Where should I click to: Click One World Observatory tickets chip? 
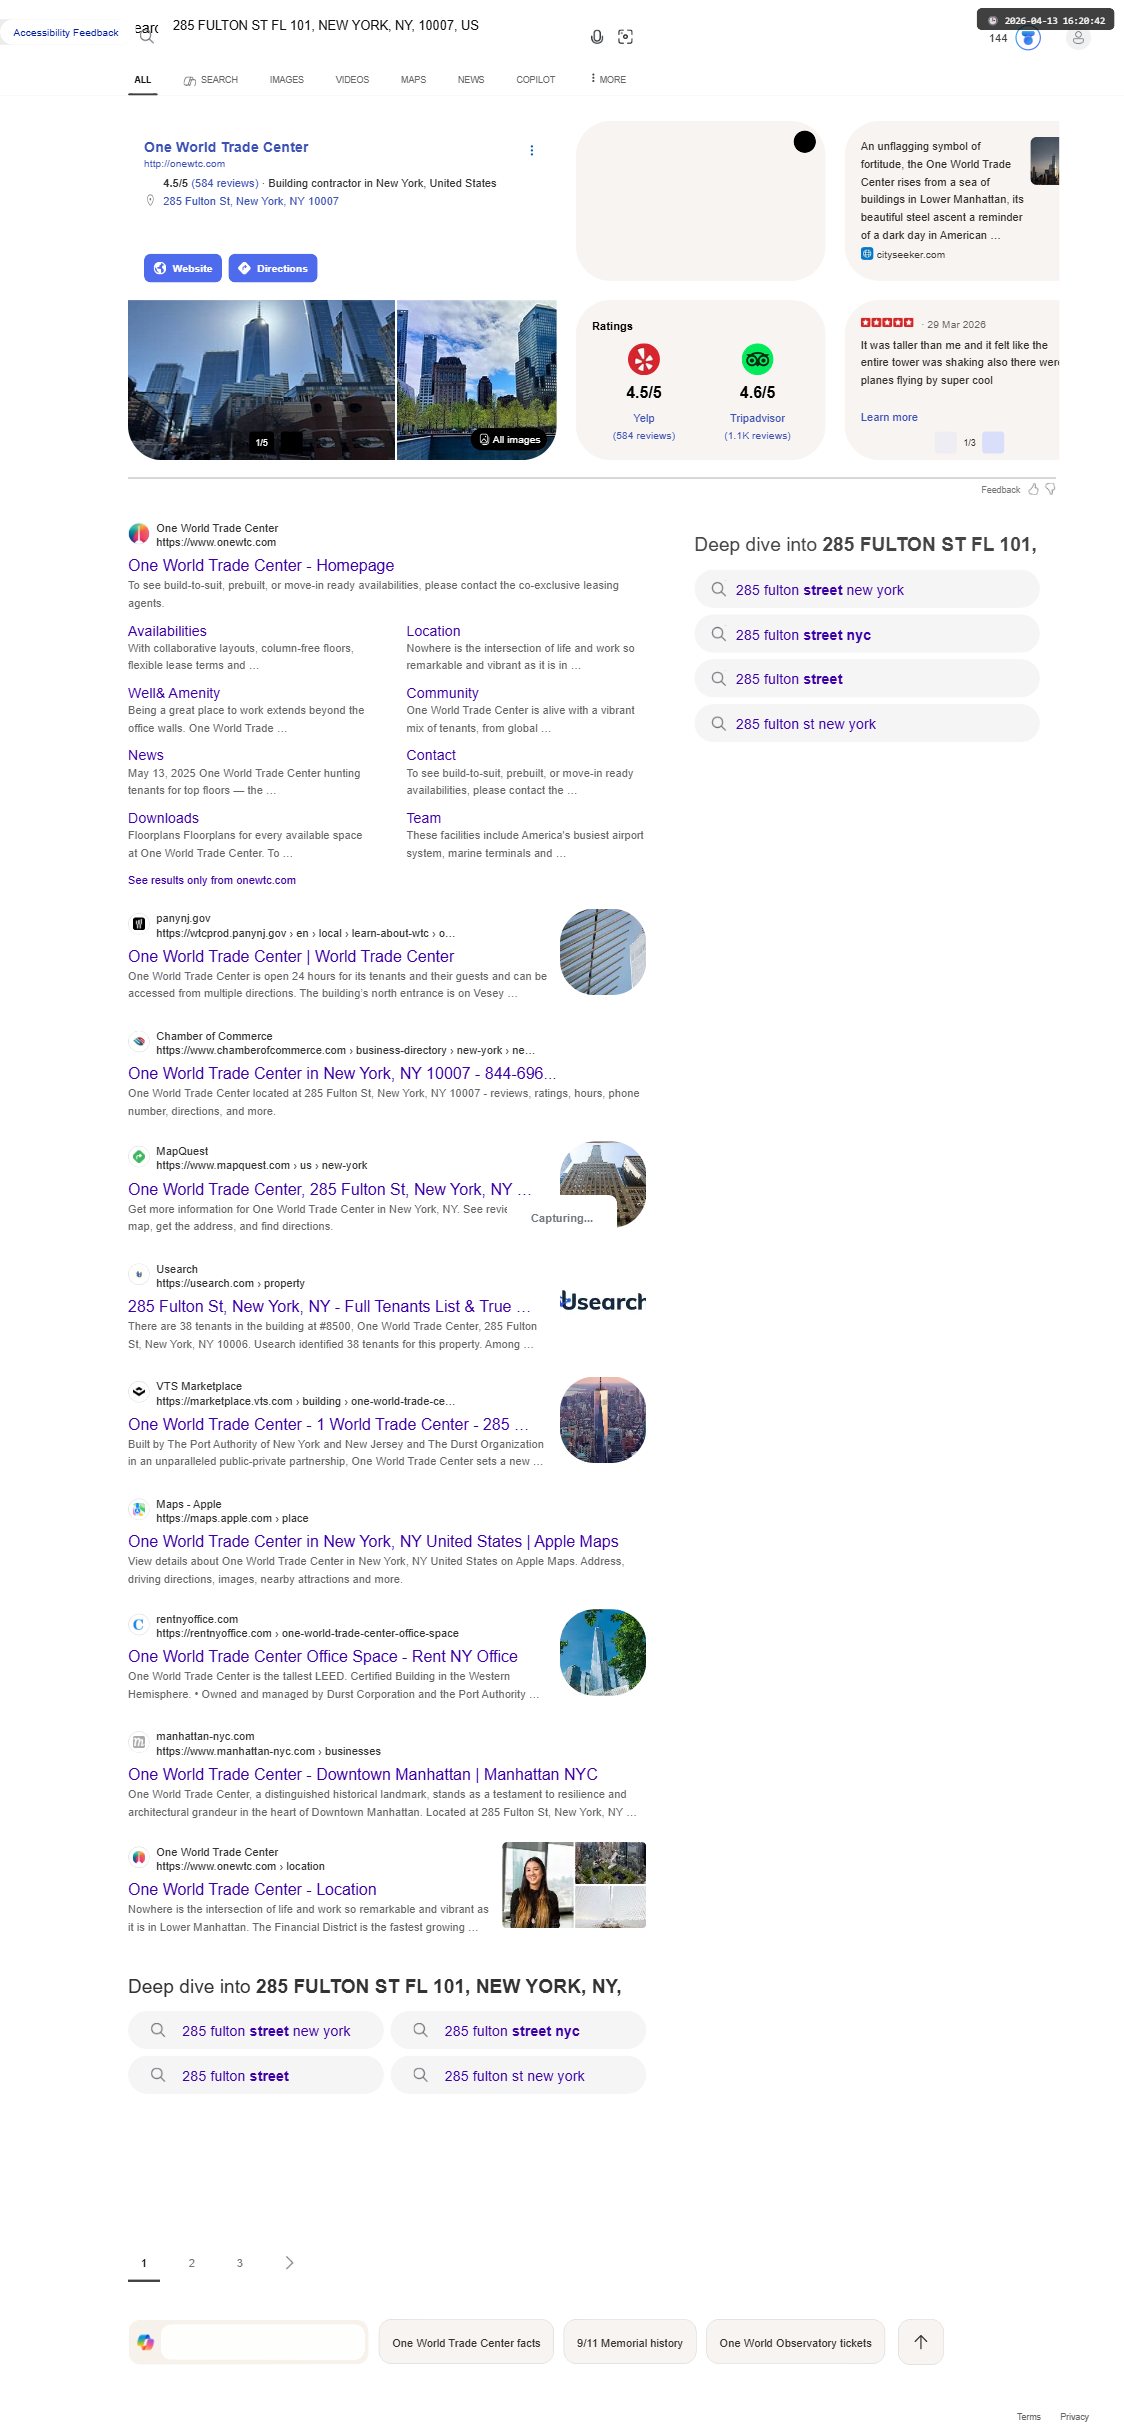coord(795,2342)
